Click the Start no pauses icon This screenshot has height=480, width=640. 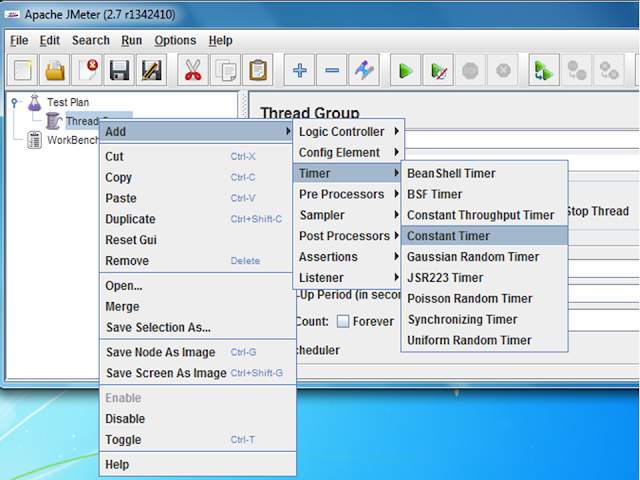[438, 70]
